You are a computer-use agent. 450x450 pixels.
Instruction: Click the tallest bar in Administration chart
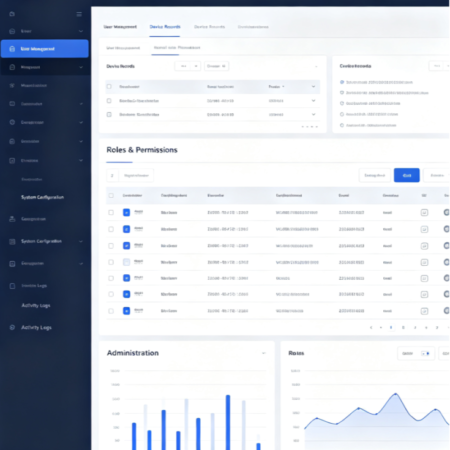228,422
